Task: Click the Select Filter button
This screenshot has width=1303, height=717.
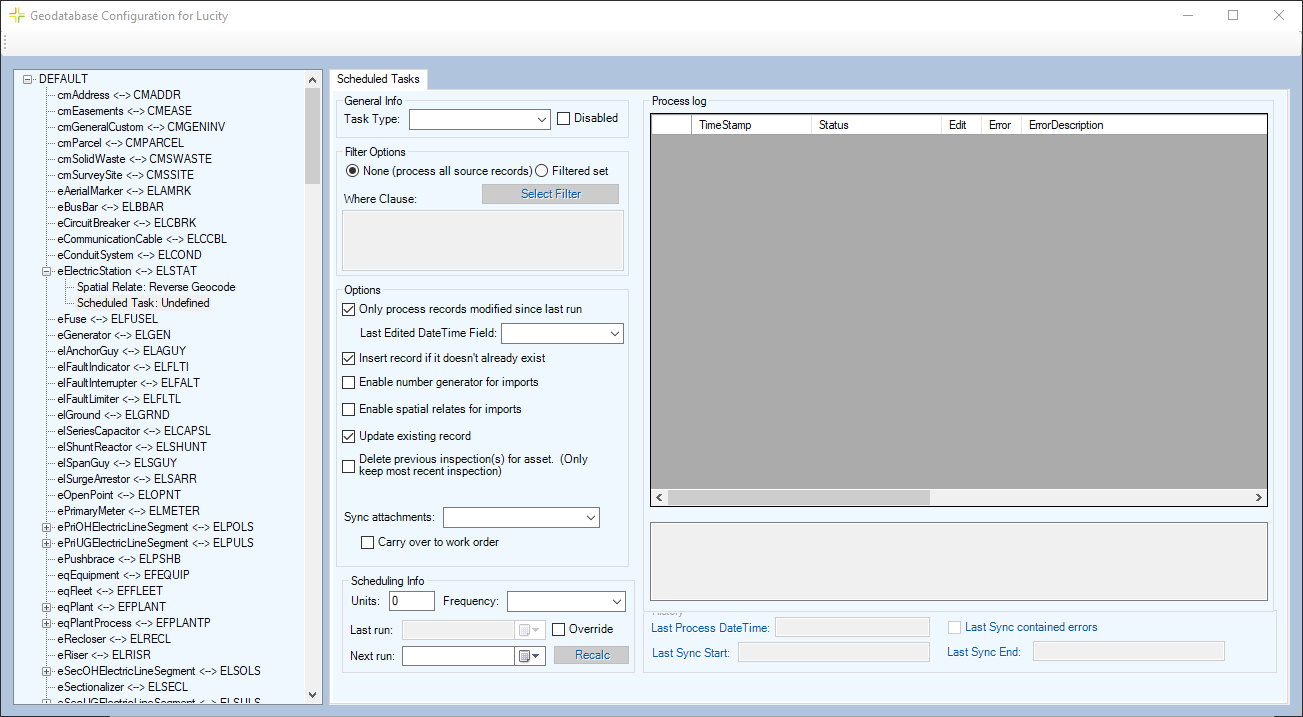Action: (551, 194)
